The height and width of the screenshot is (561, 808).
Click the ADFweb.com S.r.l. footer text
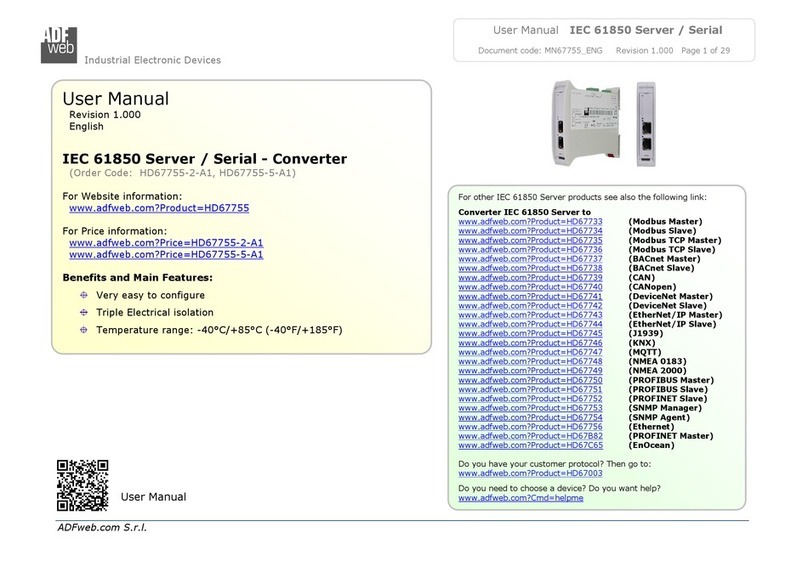click(102, 528)
